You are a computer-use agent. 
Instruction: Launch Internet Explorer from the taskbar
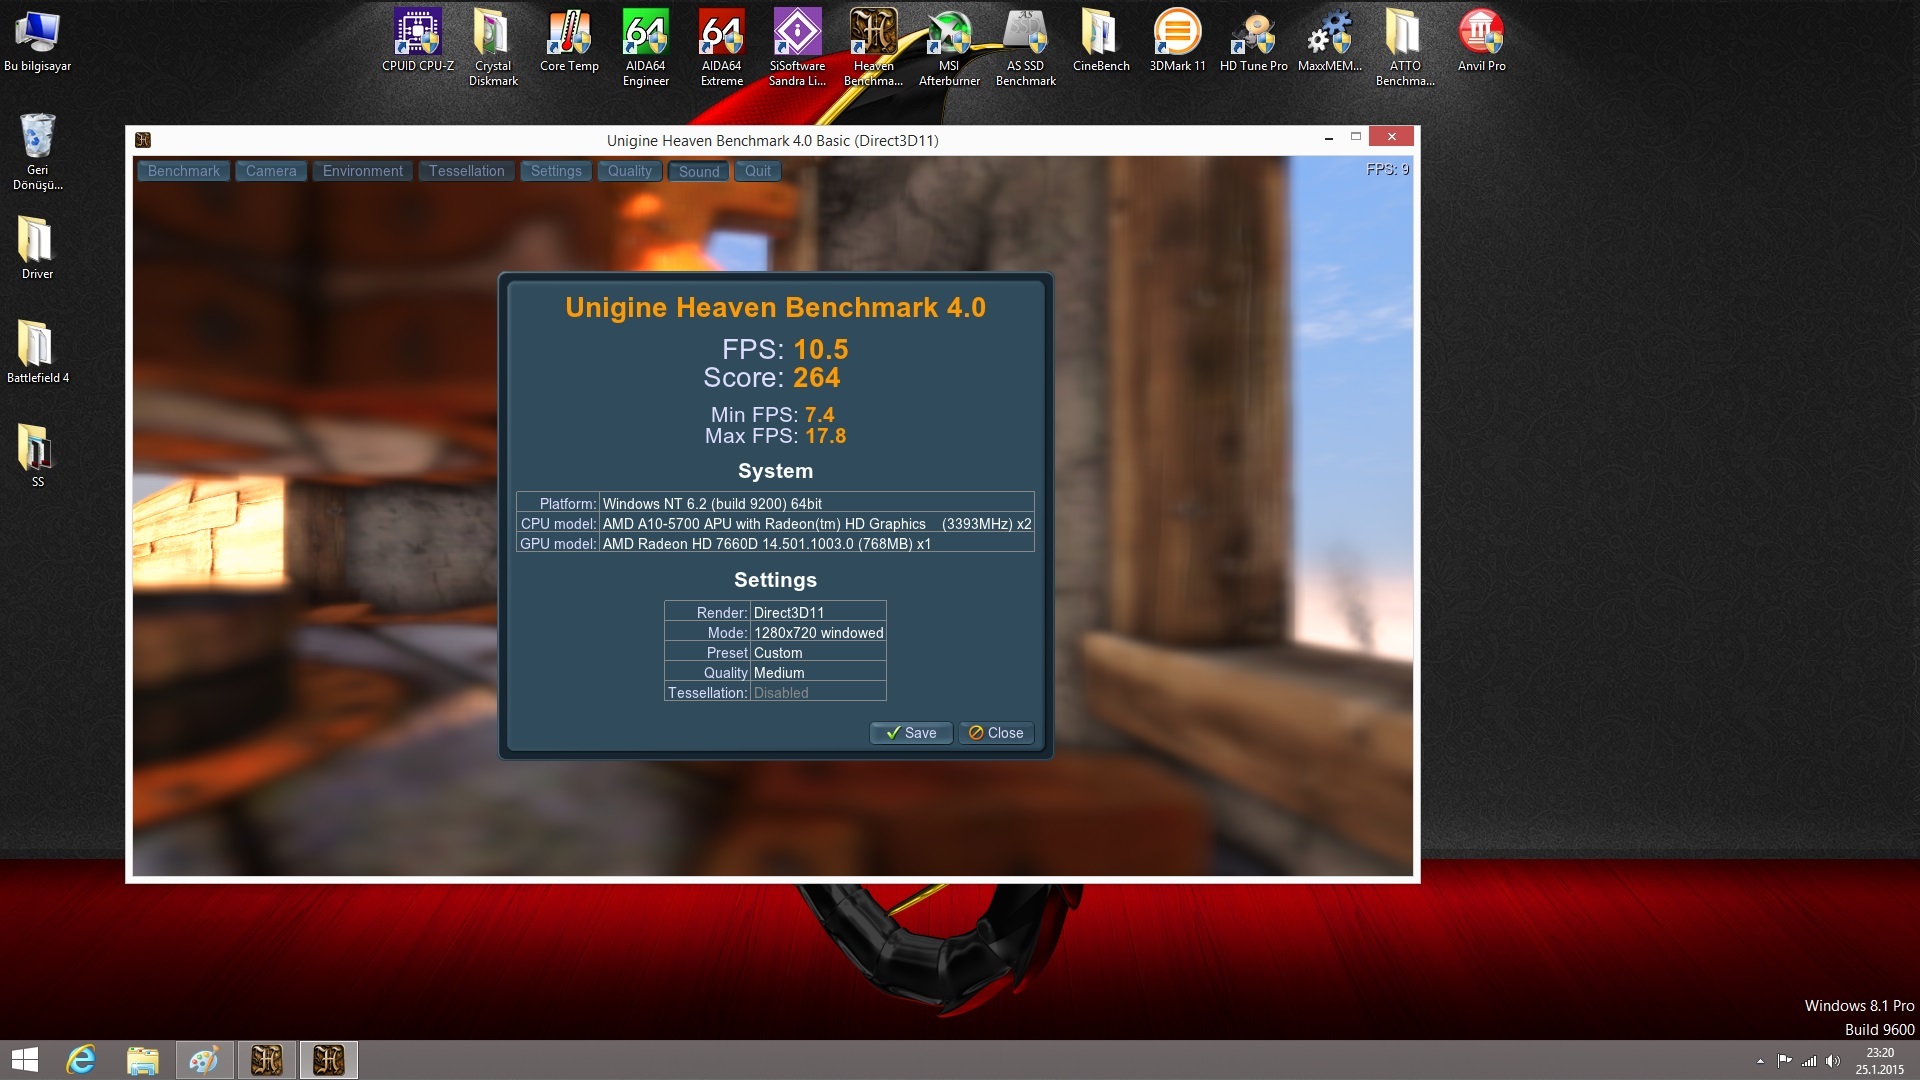click(81, 1060)
